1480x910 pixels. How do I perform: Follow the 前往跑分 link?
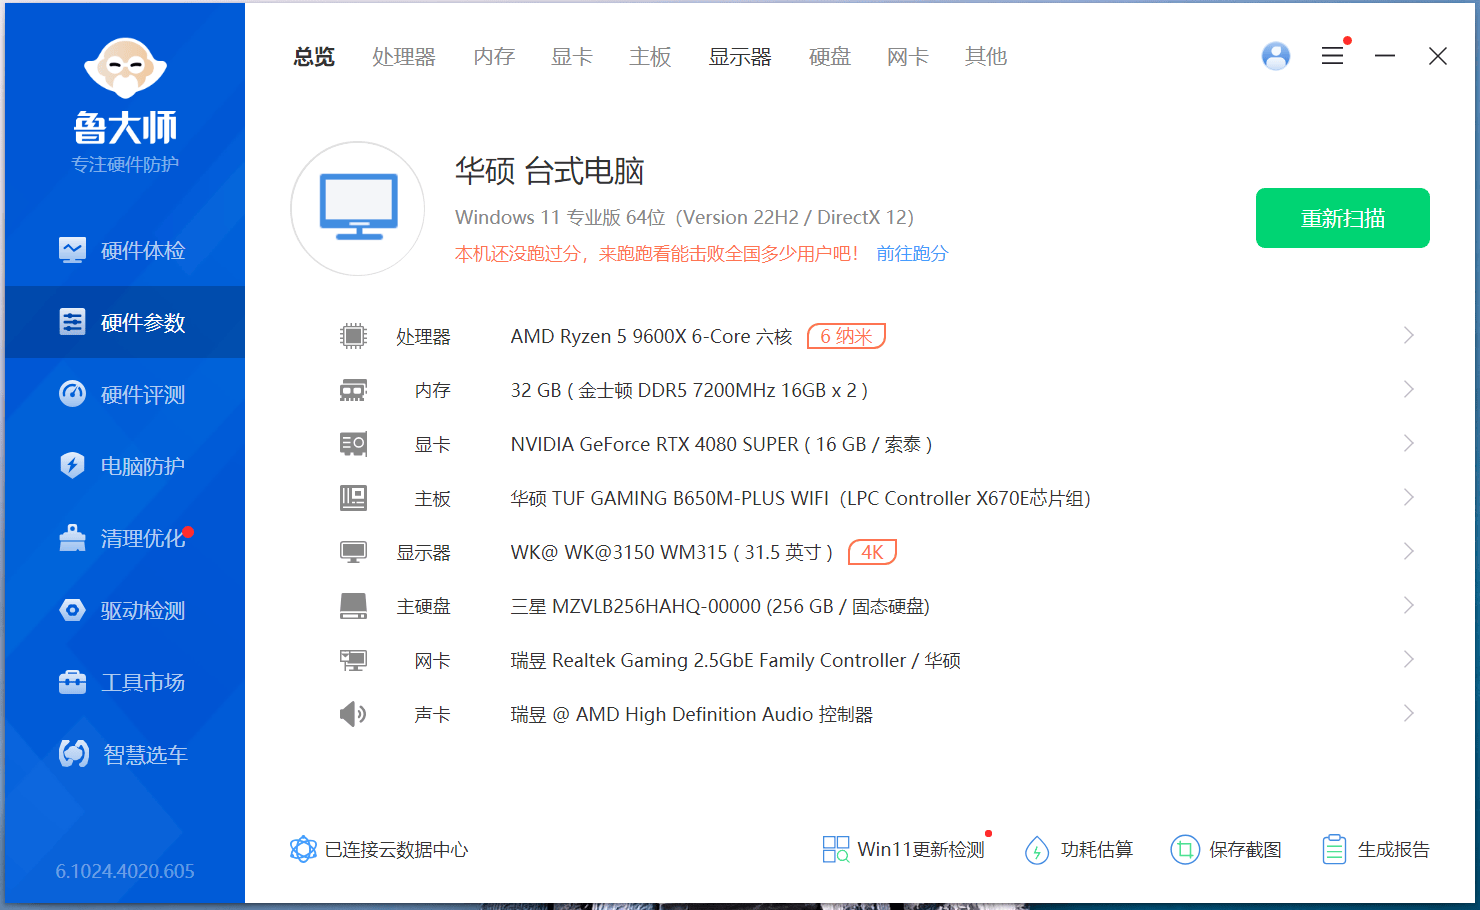(x=912, y=254)
